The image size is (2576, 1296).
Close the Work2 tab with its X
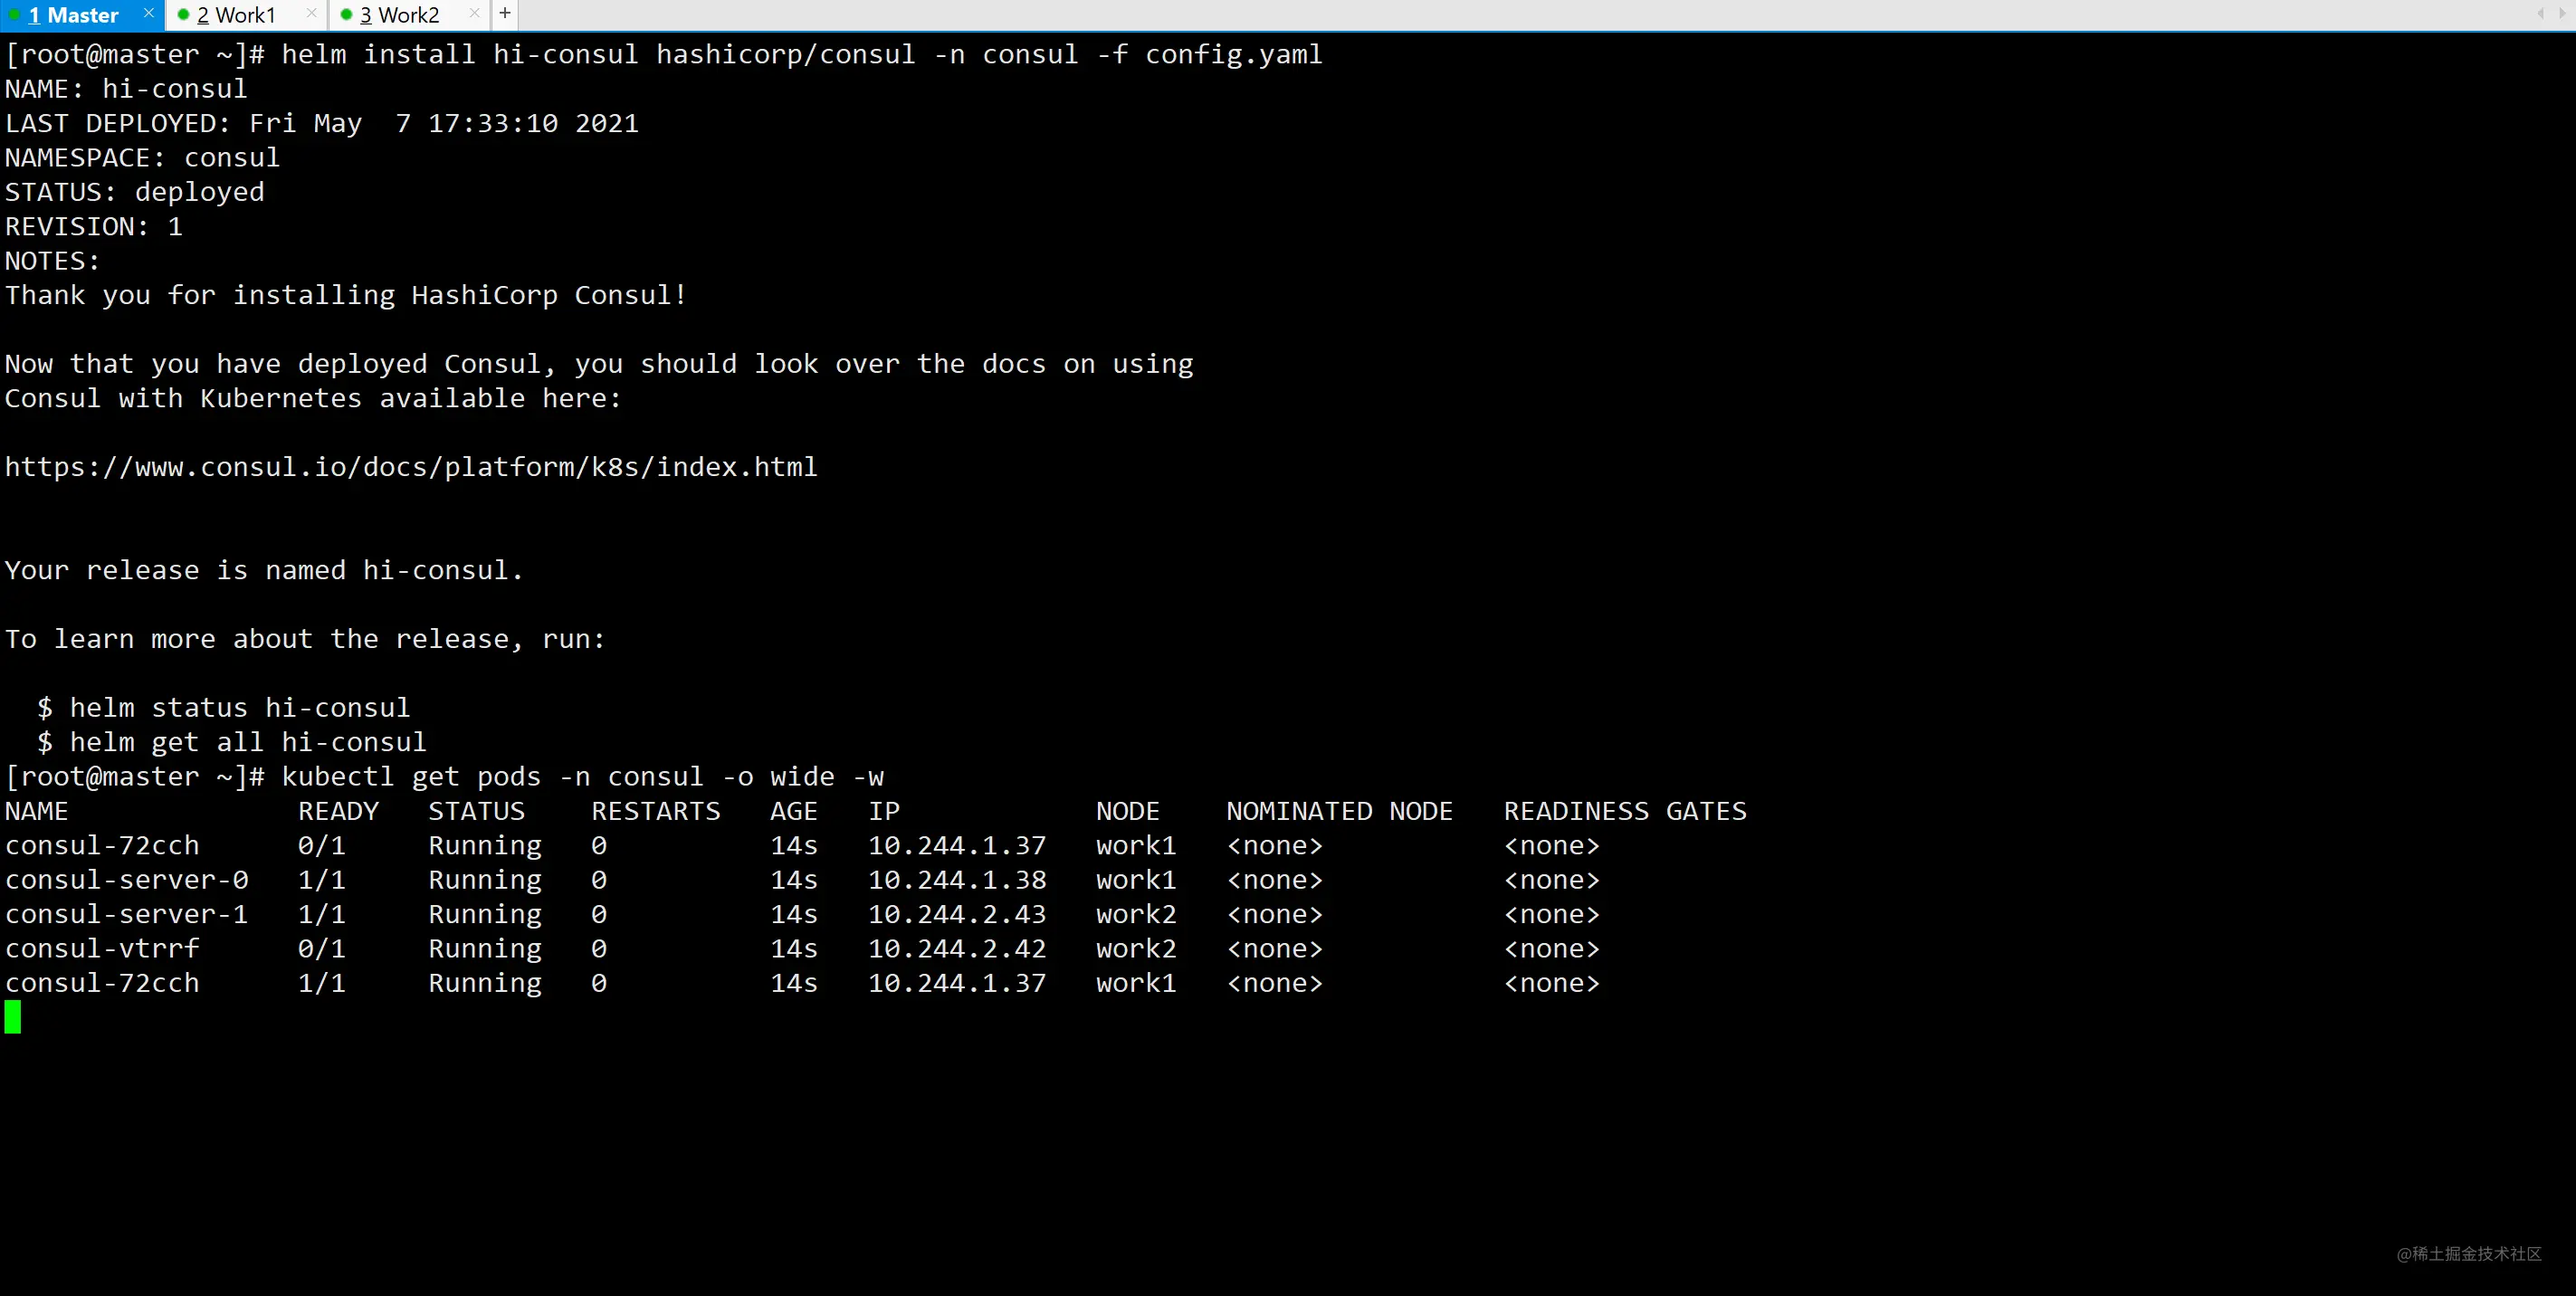(x=475, y=13)
